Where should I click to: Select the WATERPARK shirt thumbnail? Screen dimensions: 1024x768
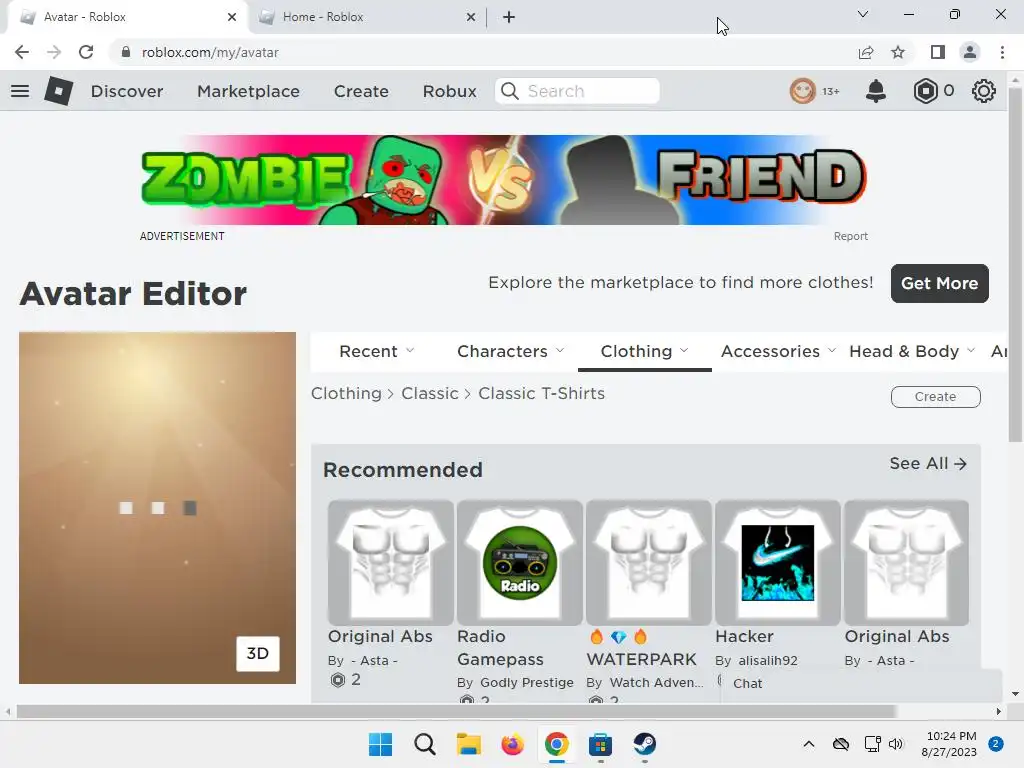pyautogui.click(x=648, y=563)
